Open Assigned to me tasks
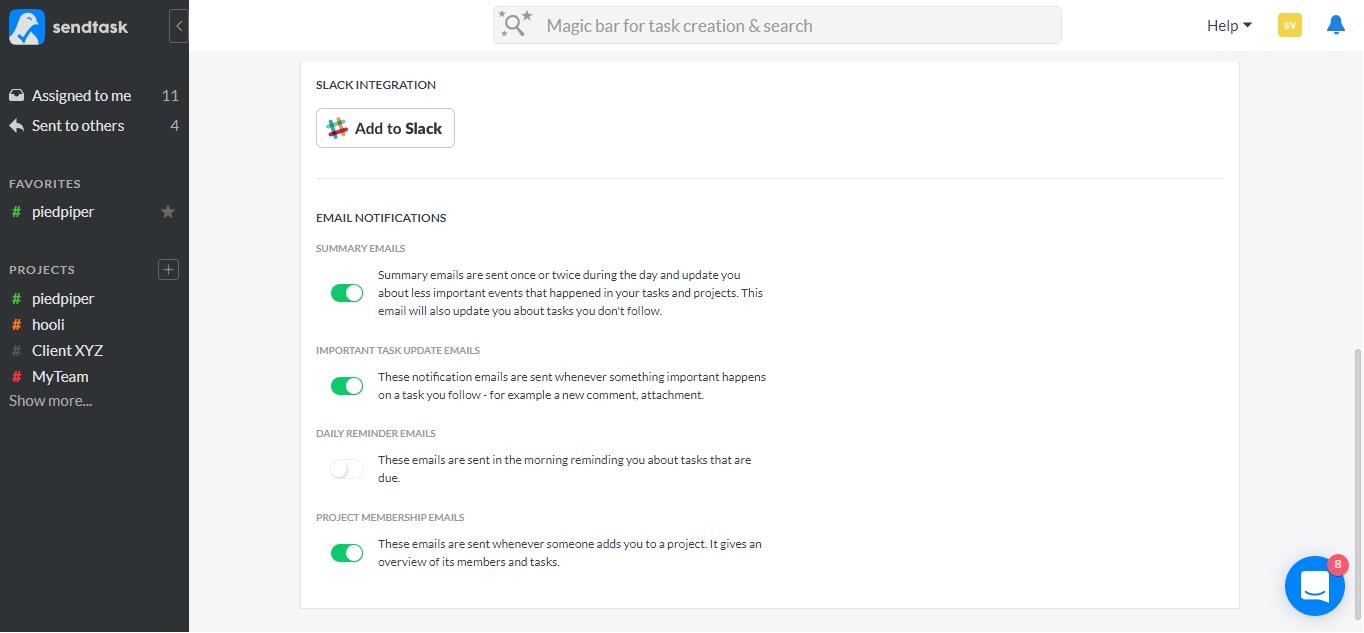 point(81,96)
